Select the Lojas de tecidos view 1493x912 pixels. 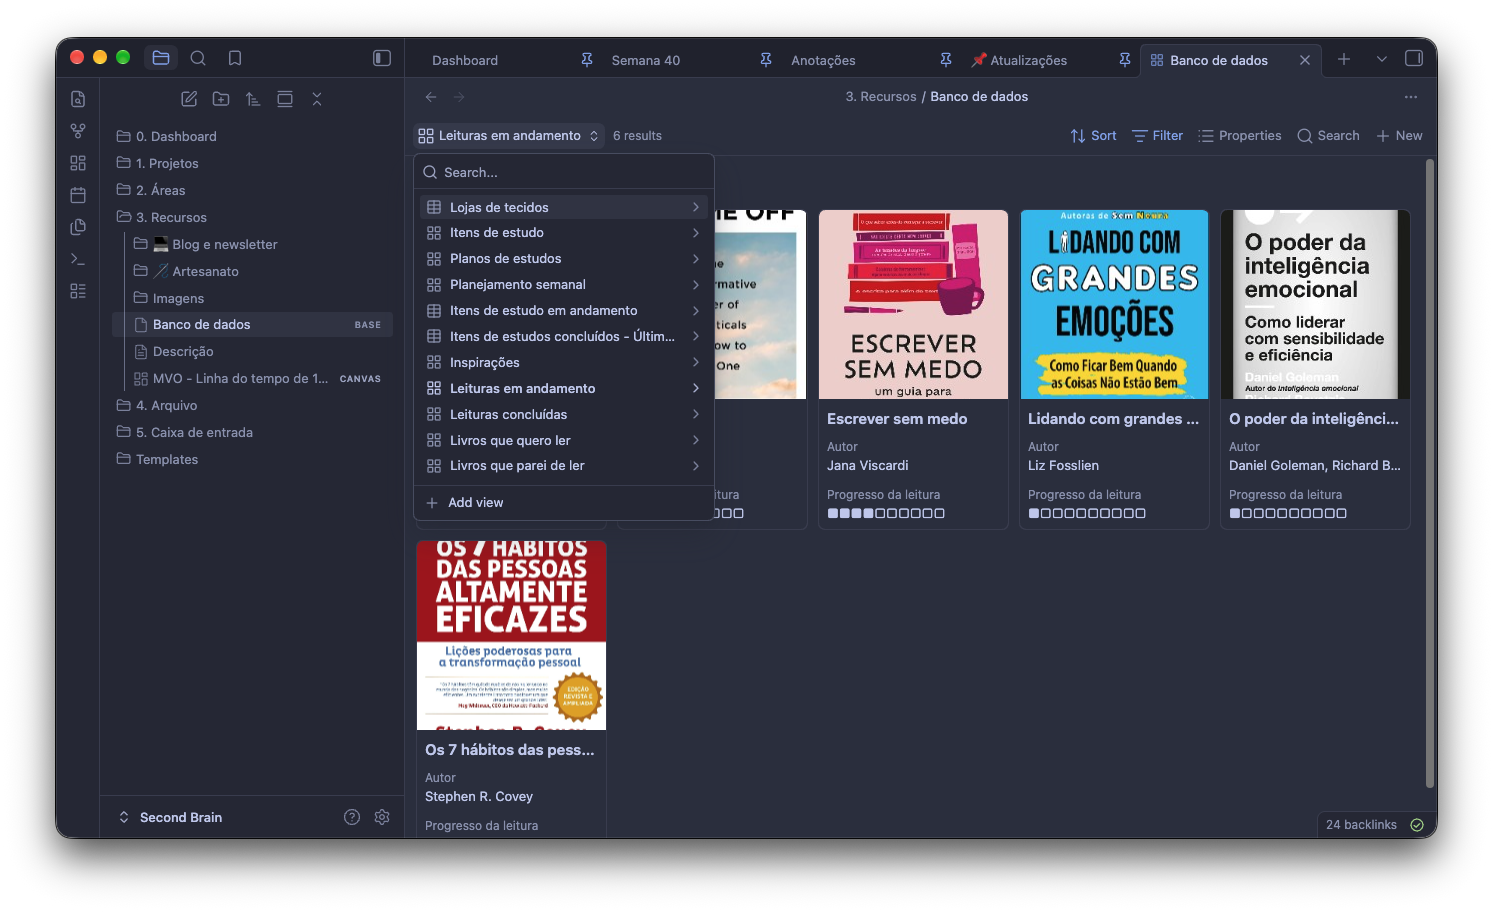point(564,207)
